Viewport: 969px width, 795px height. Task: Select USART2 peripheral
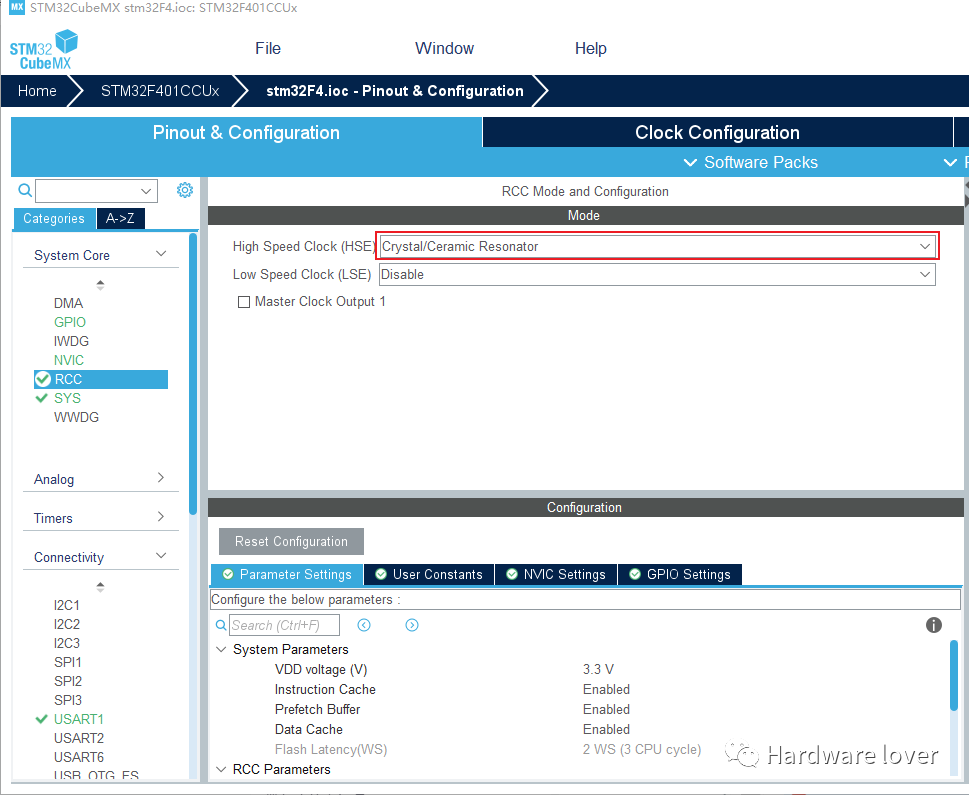click(78, 738)
